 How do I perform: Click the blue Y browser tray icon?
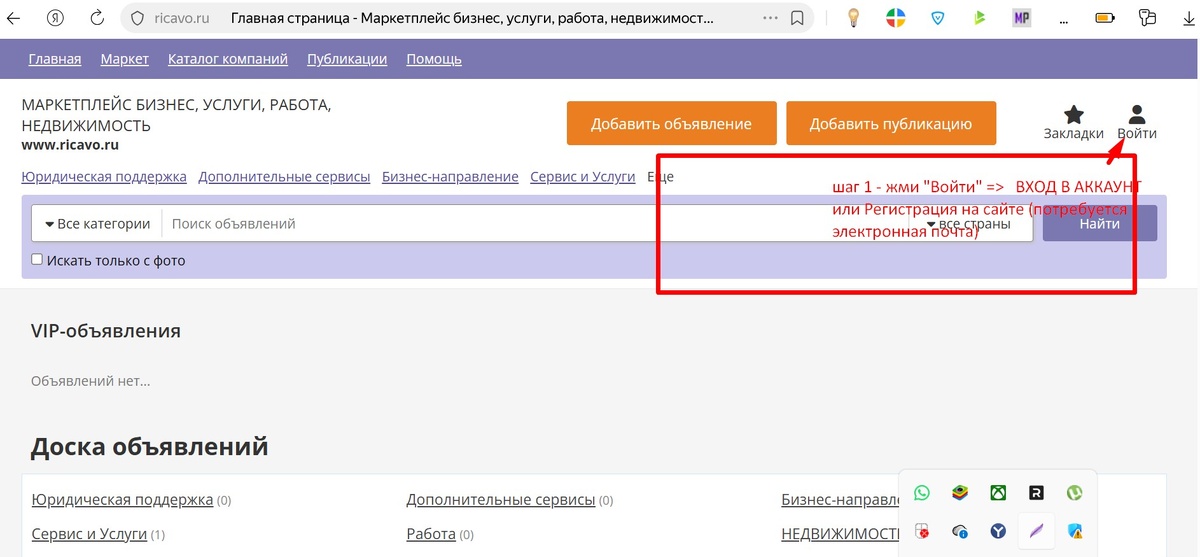[998, 531]
